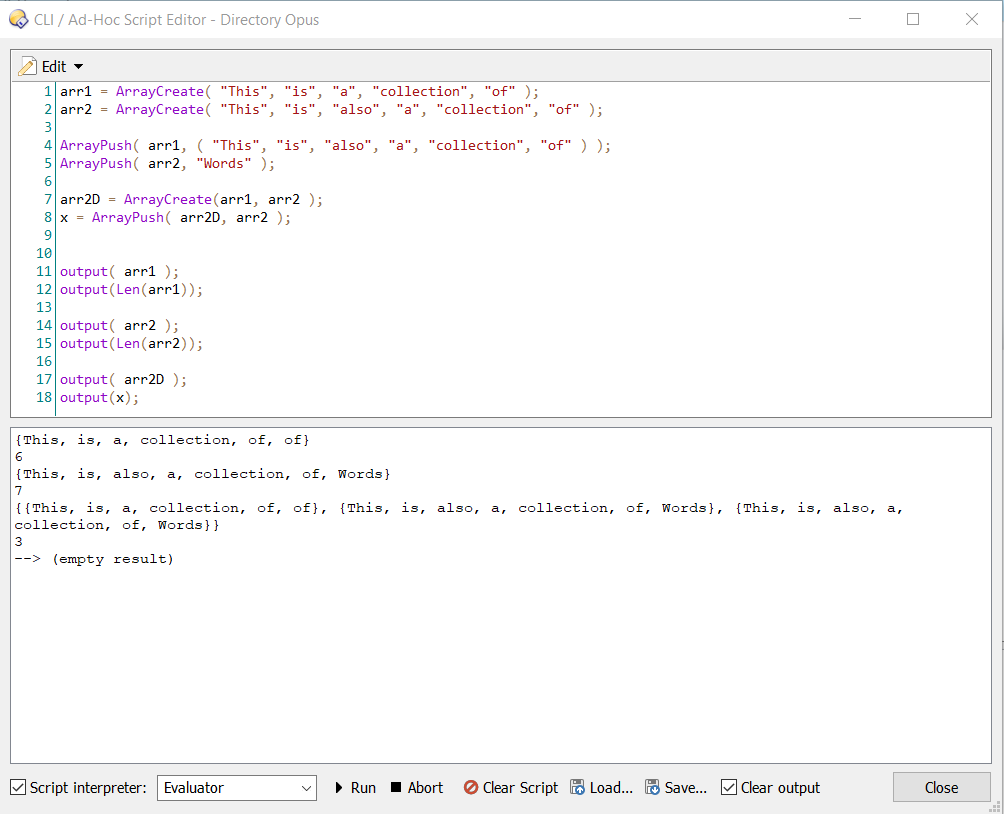The width and height of the screenshot is (1004, 814).
Task: Click the Edit pencil icon
Action: point(28,67)
